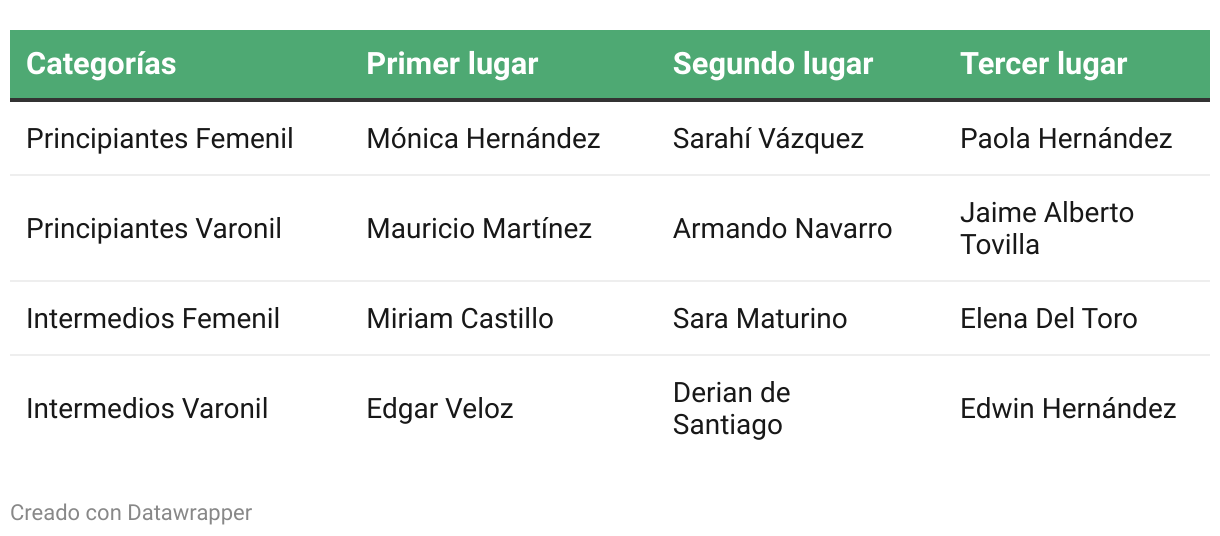Select the Mónica Hernández cell
The image size is (1220, 536).
(483, 138)
